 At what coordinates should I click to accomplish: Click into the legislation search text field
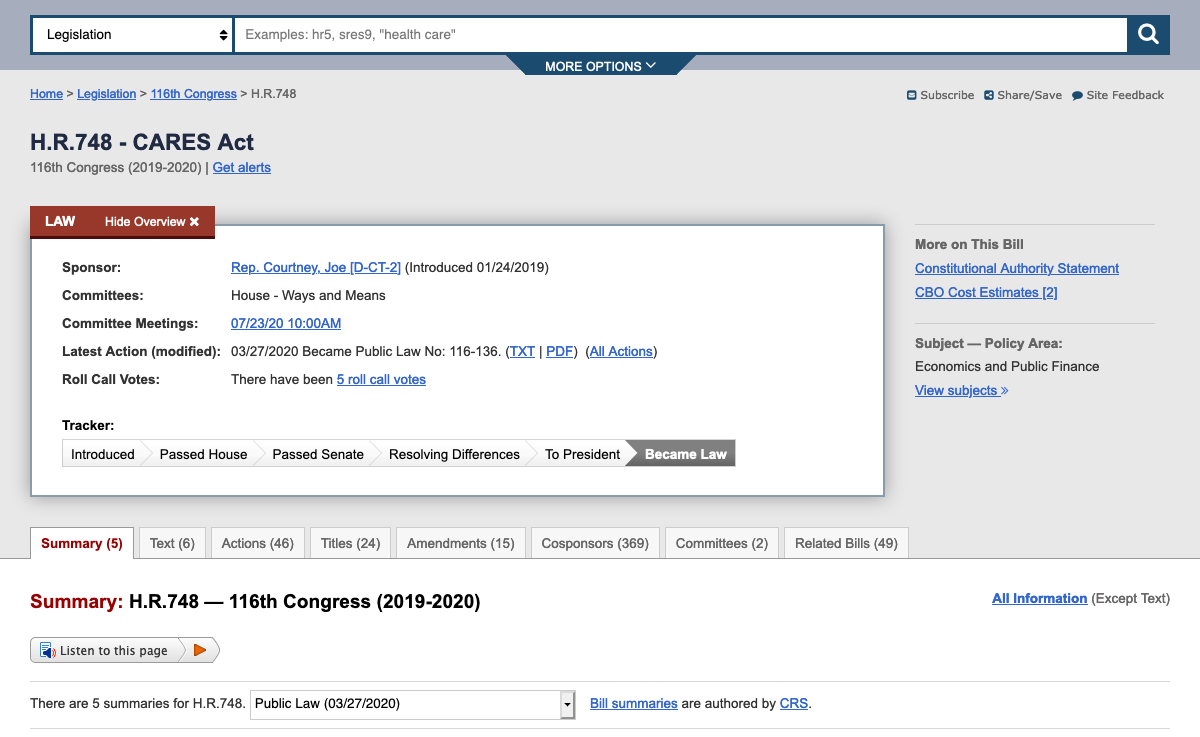[680, 35]
